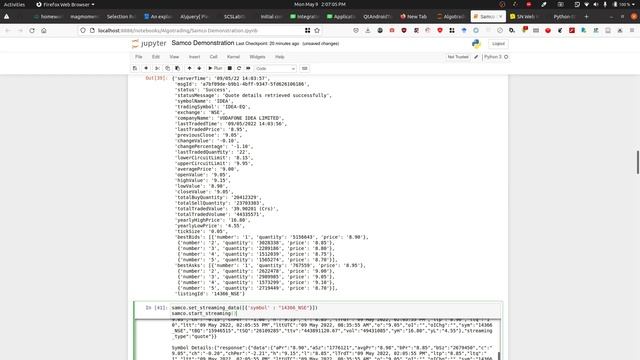Click the Logout button

pyautogui.click(x=498, y=44)
